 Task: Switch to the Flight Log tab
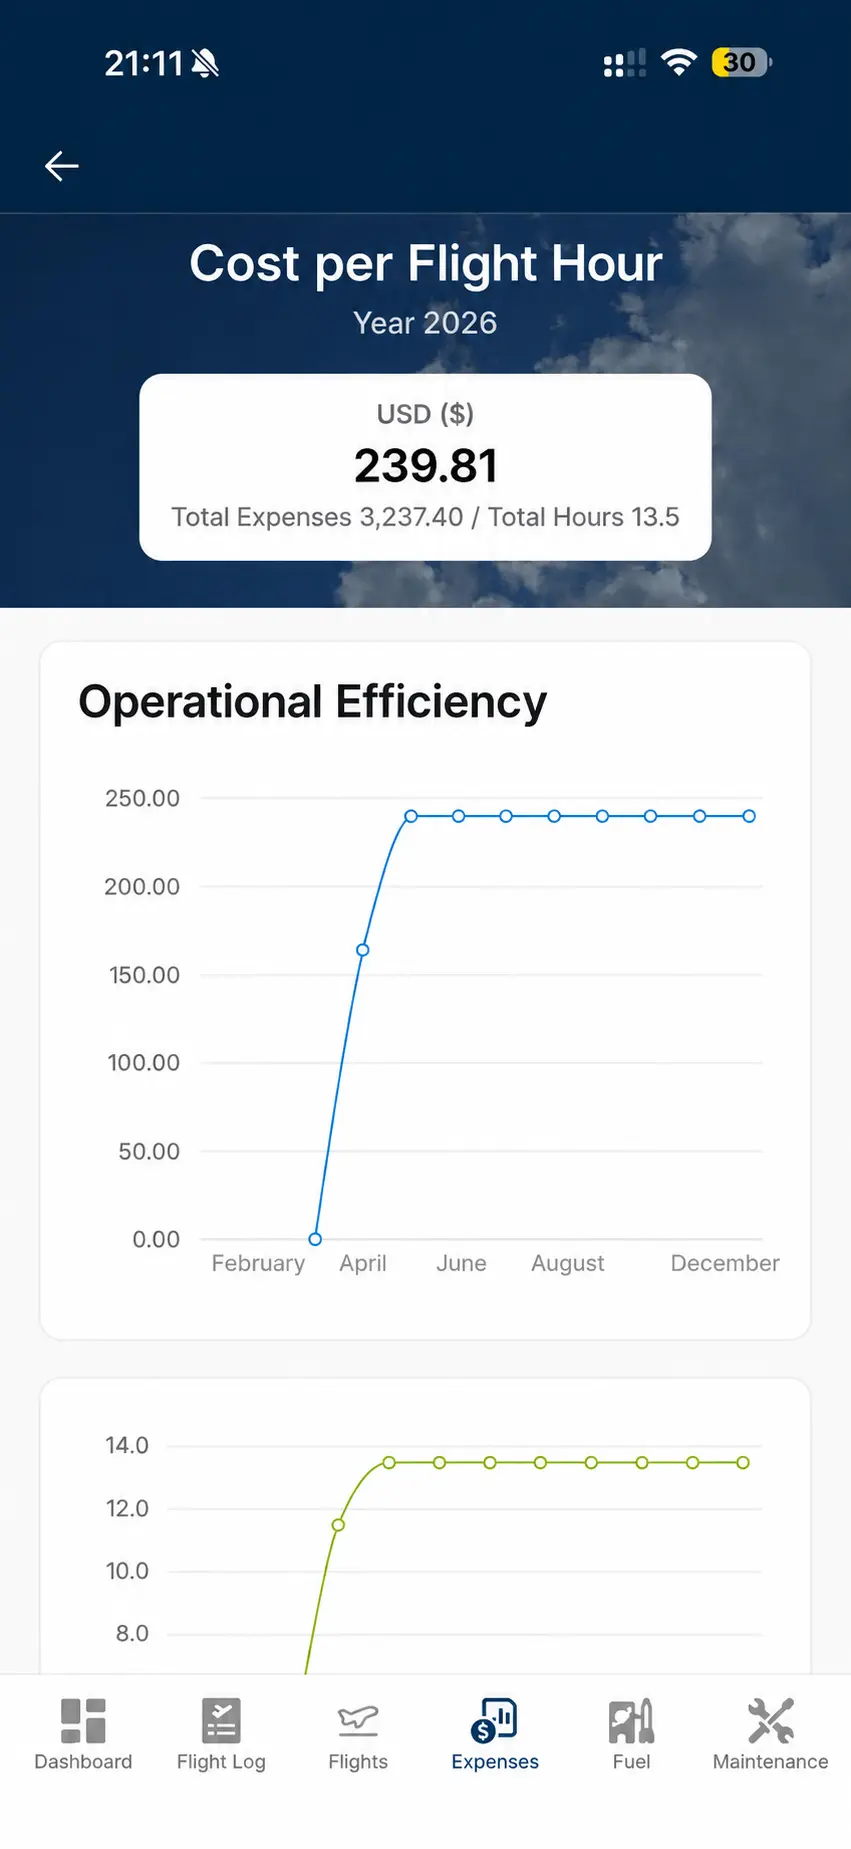pos(221,1735)
